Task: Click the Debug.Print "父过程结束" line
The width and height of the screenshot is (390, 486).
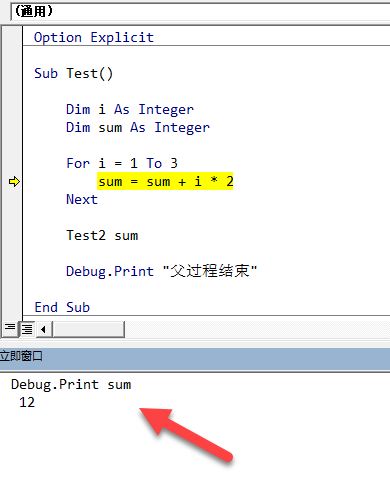Action: [x=161, y=271]
